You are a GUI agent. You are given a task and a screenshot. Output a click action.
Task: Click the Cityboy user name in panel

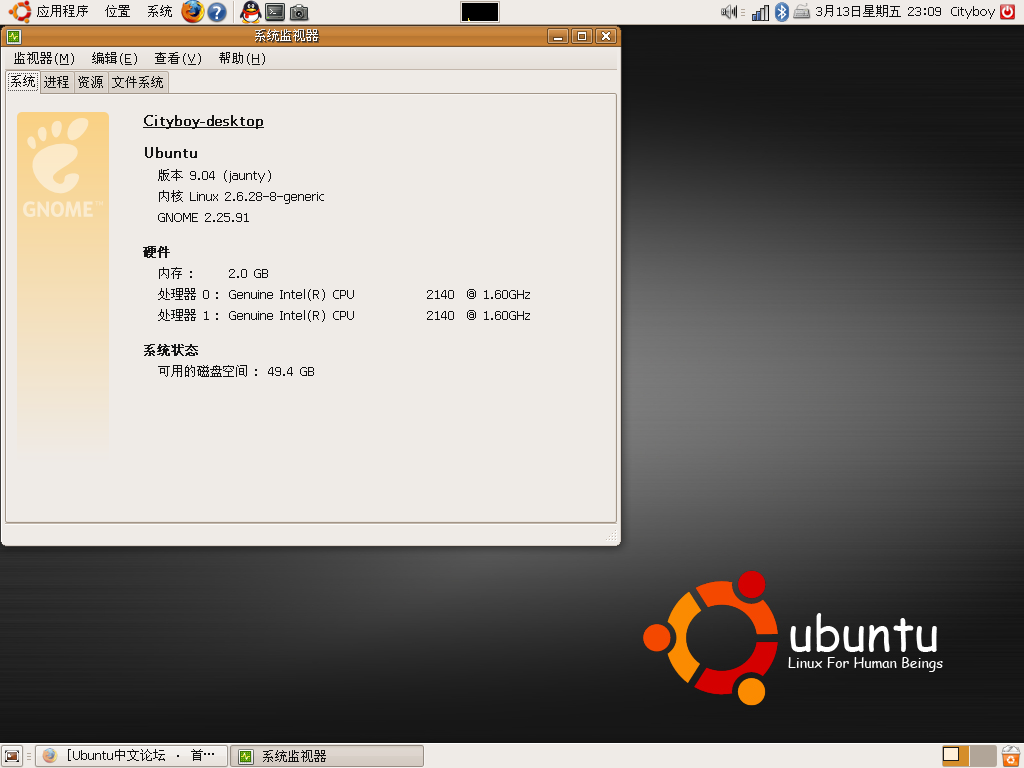pyautogui.click(x=972, y=12)
